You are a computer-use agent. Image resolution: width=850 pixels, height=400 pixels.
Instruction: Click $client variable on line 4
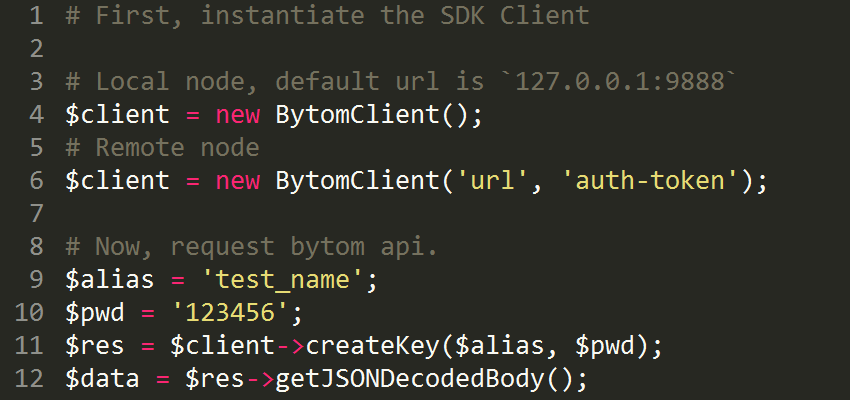118,115
